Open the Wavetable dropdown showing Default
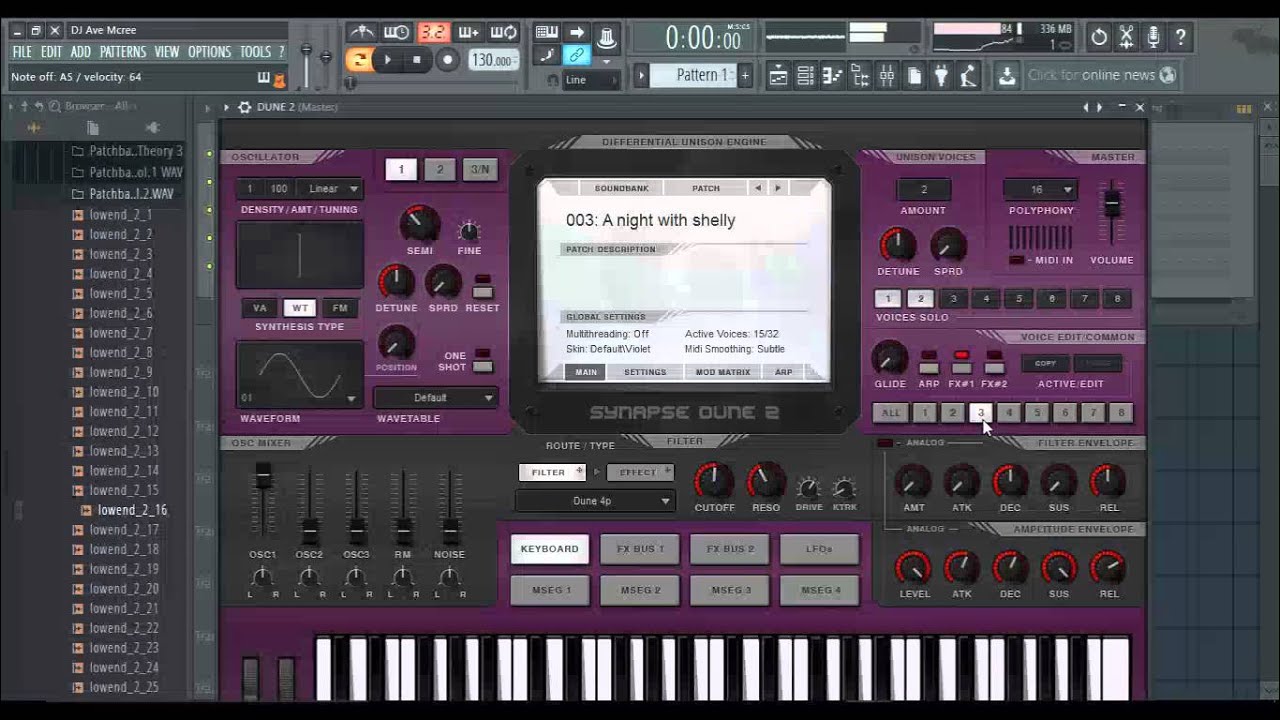The image size is (1280, 720). [435, 397]
